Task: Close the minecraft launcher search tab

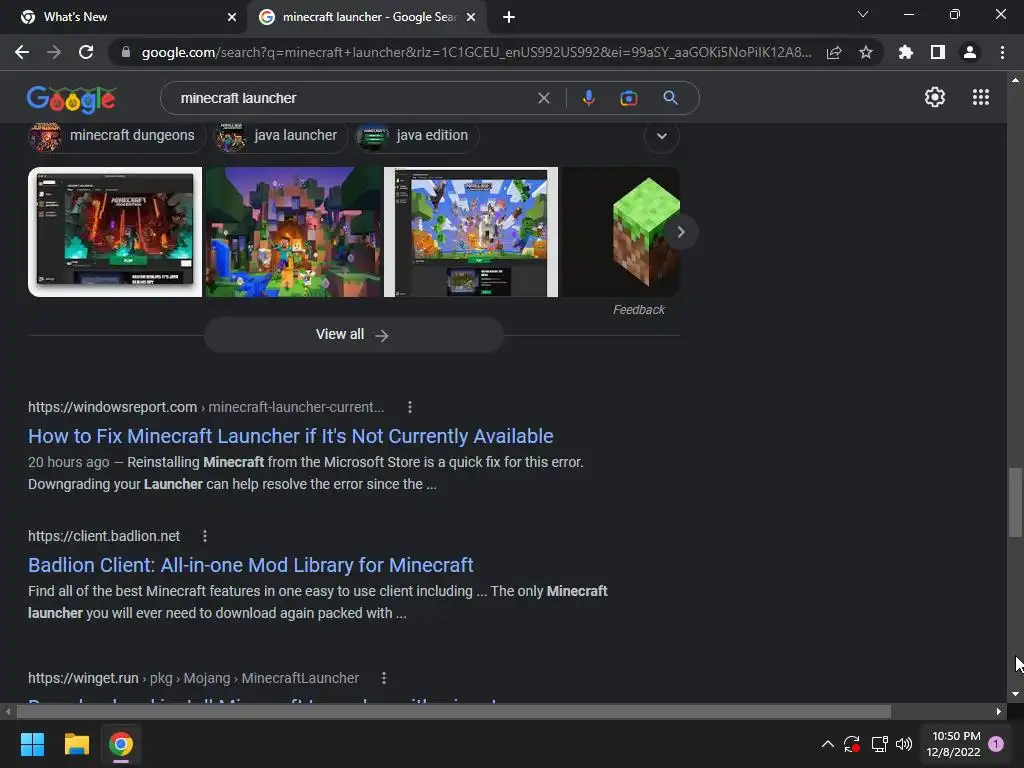Action: click(x=471, y=17)
